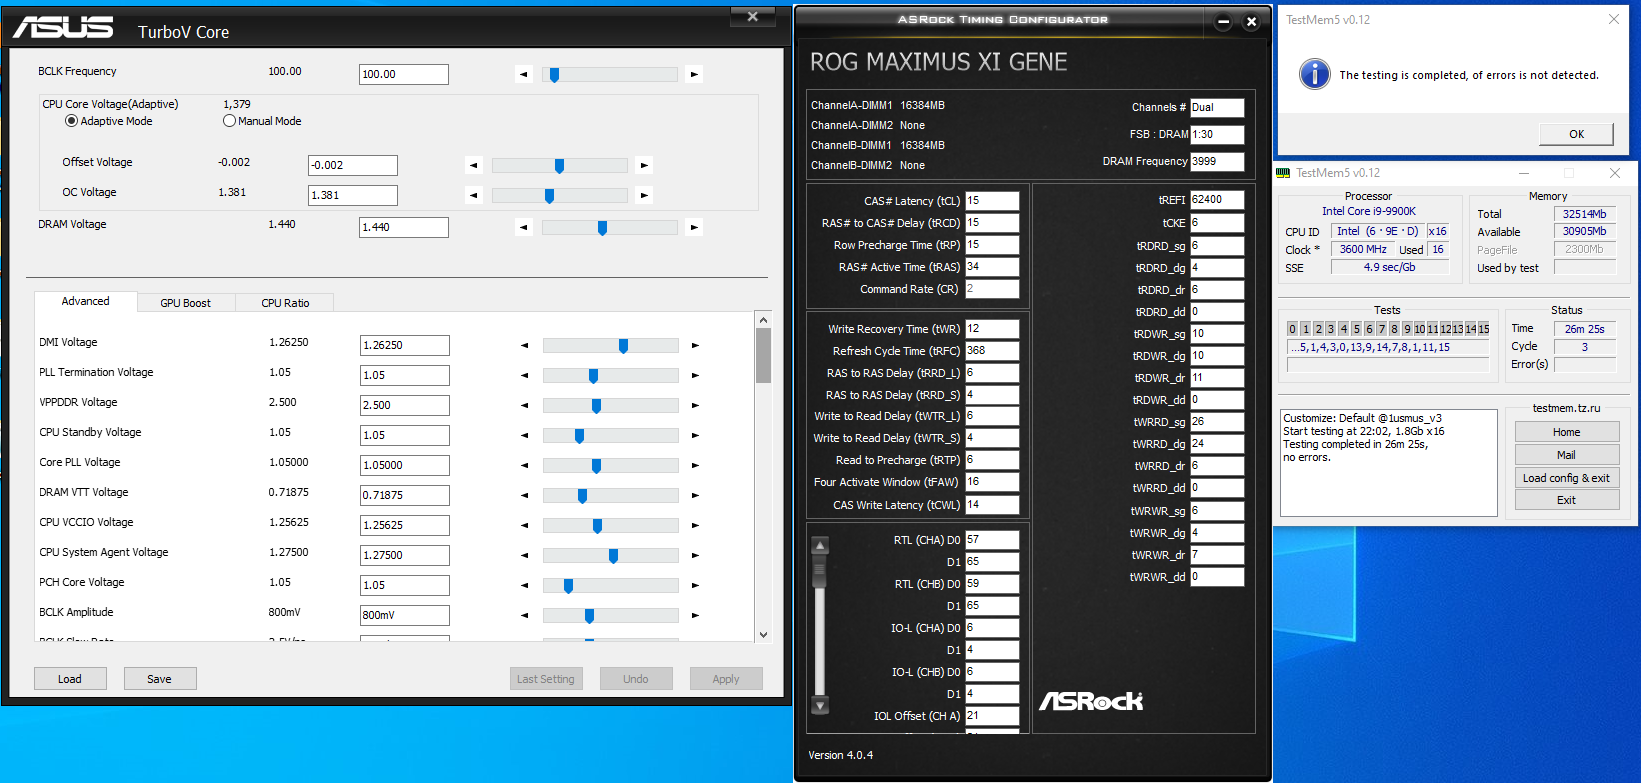Click the BCLK Frequency input field

click(x=404, y=74)
